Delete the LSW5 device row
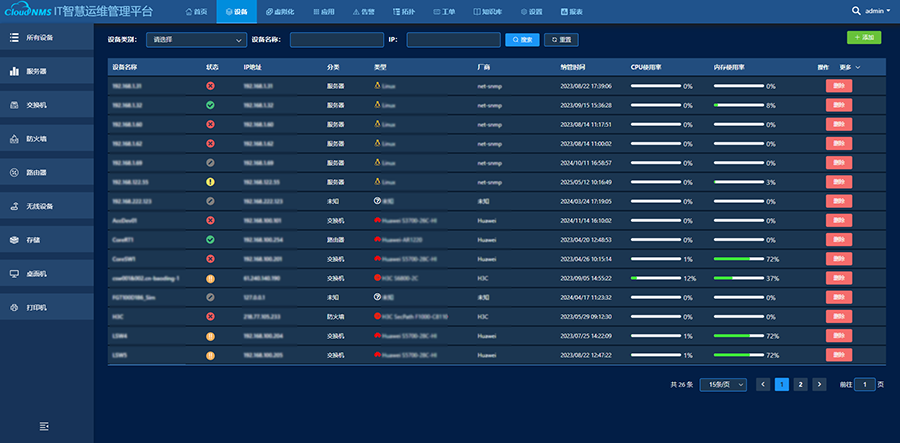 (839, 355)
